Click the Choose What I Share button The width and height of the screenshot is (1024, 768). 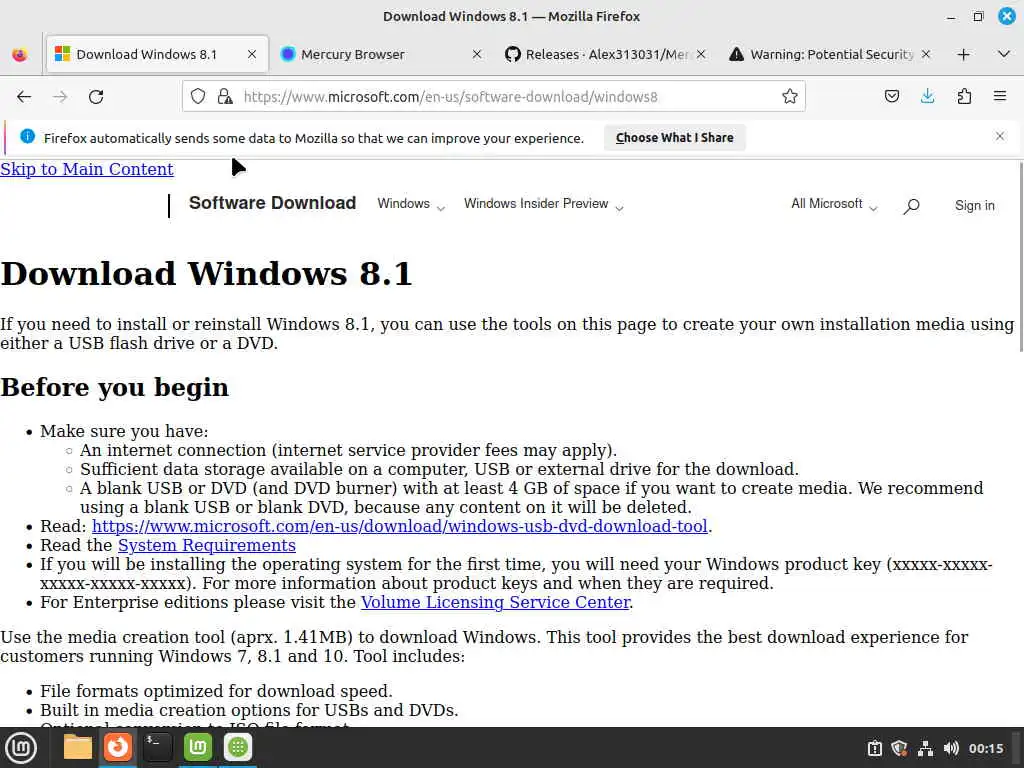click(675, 138)
